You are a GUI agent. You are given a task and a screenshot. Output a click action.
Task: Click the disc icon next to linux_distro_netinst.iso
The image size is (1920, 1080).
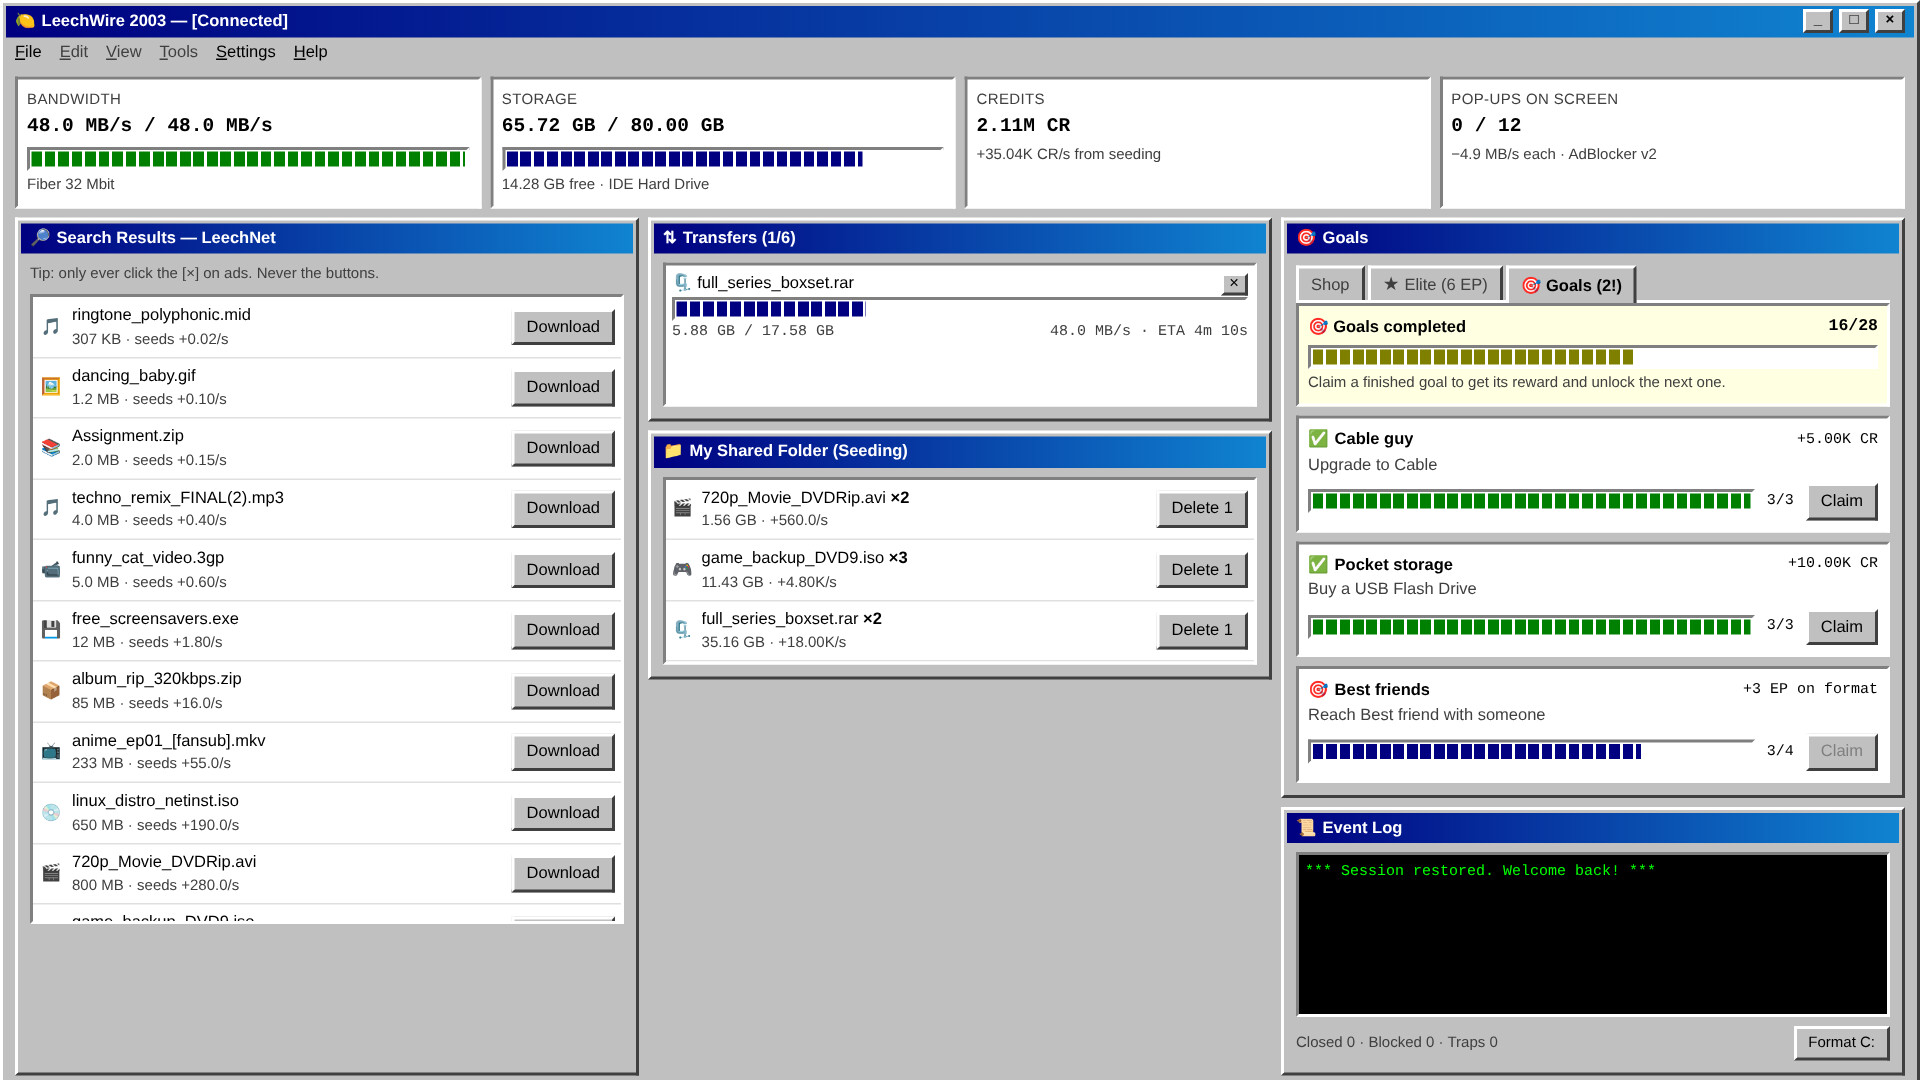point(51,812)
